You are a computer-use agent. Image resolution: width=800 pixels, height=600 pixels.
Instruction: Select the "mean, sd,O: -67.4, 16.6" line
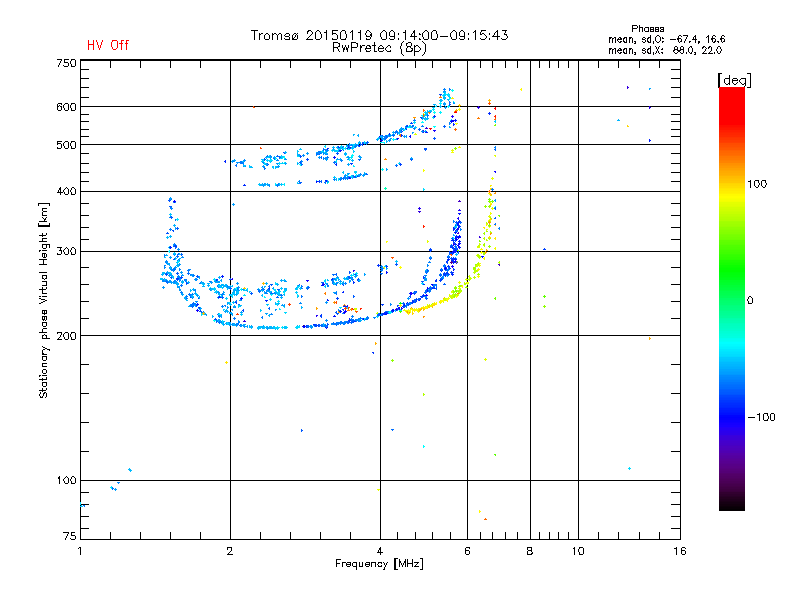(666, 39)
